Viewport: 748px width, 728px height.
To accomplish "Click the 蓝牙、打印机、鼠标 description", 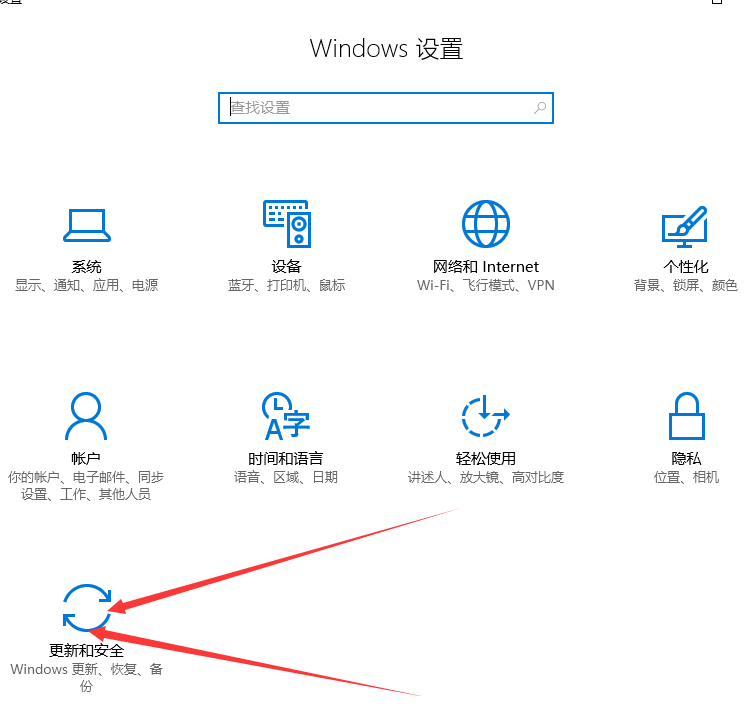I will [286, 285].
